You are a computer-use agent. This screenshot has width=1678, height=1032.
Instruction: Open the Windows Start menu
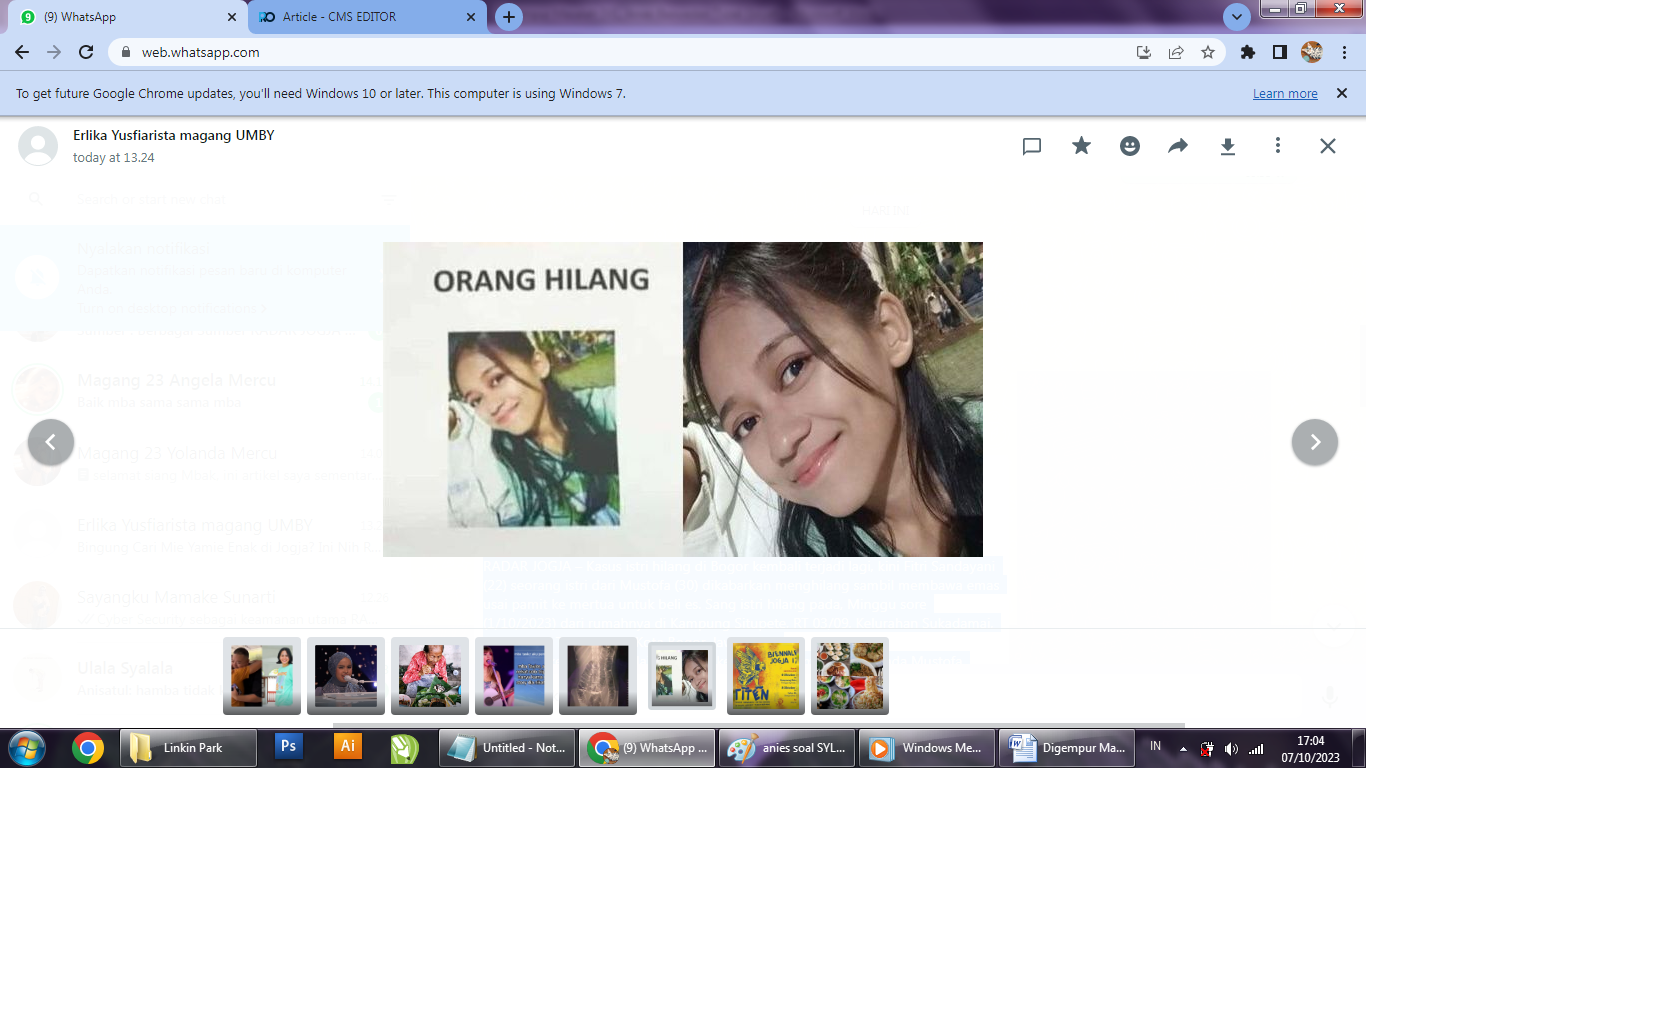pyautogui.click(x=27, y=748)
